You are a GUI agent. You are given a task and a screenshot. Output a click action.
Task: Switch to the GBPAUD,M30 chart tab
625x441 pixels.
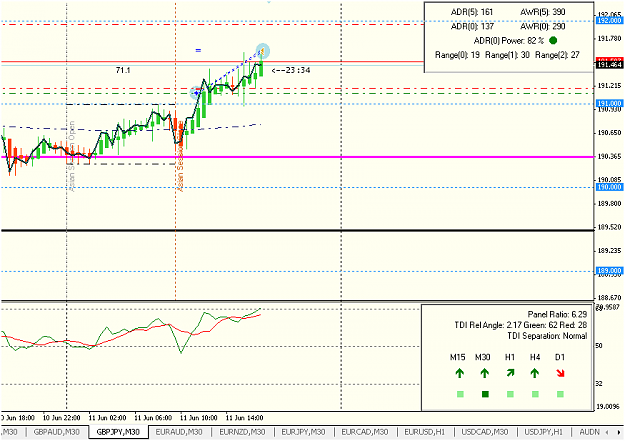point(56,432)
